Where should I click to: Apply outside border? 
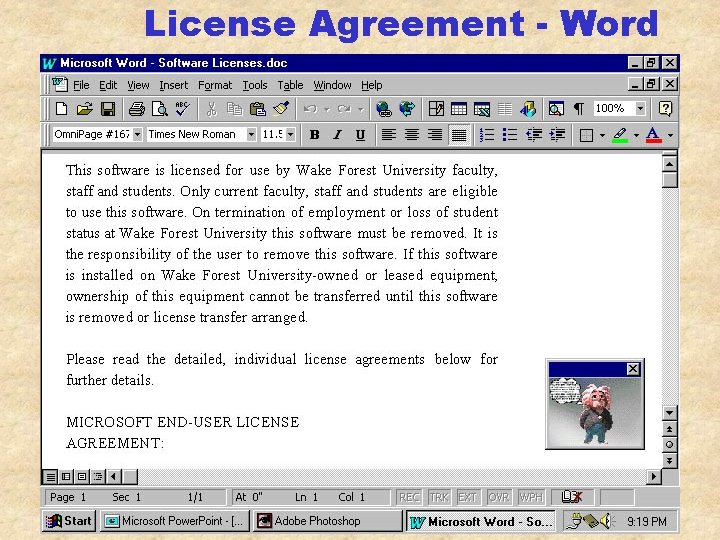coord(586,135)
